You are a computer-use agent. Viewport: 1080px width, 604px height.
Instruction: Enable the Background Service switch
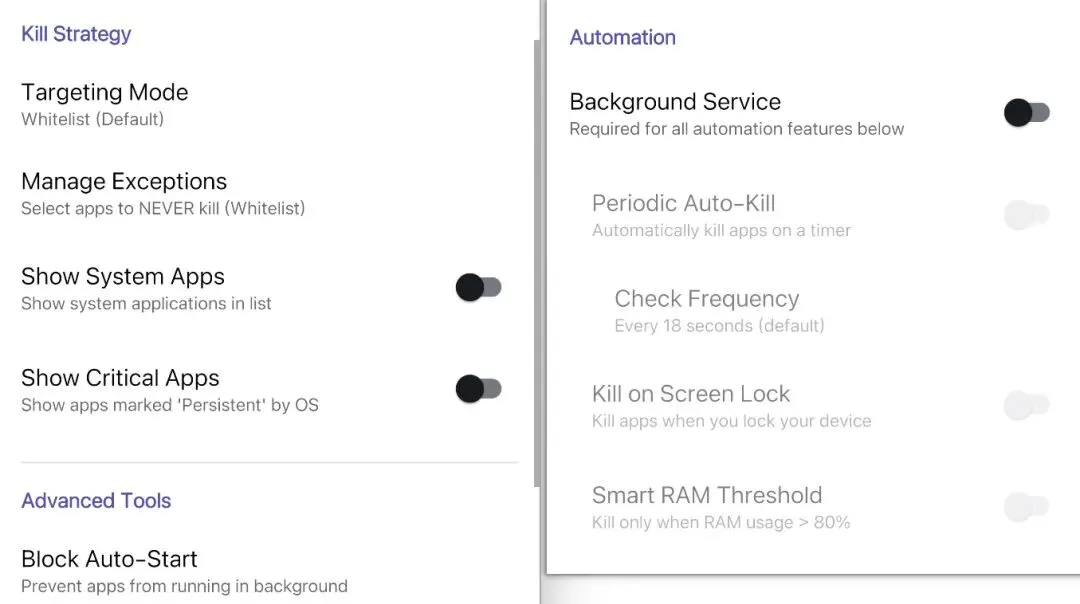click(x=1026, y=112)
